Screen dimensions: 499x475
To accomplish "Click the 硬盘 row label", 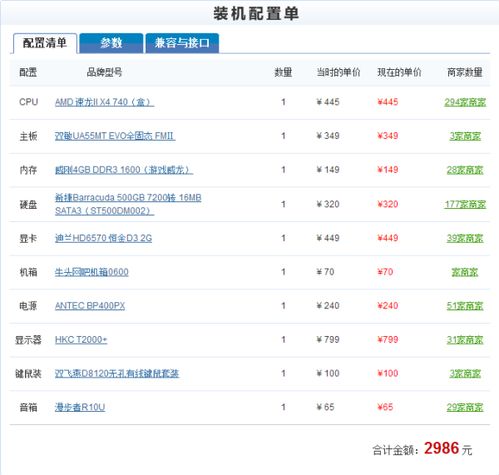I will 28,204.
